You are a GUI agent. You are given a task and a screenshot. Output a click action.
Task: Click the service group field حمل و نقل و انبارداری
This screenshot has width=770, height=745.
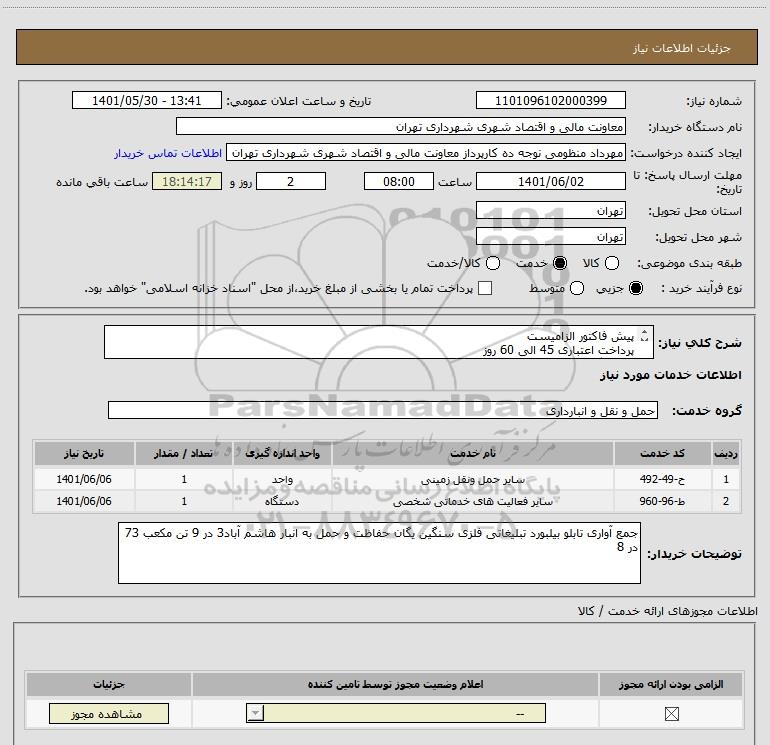coord(383,411)
